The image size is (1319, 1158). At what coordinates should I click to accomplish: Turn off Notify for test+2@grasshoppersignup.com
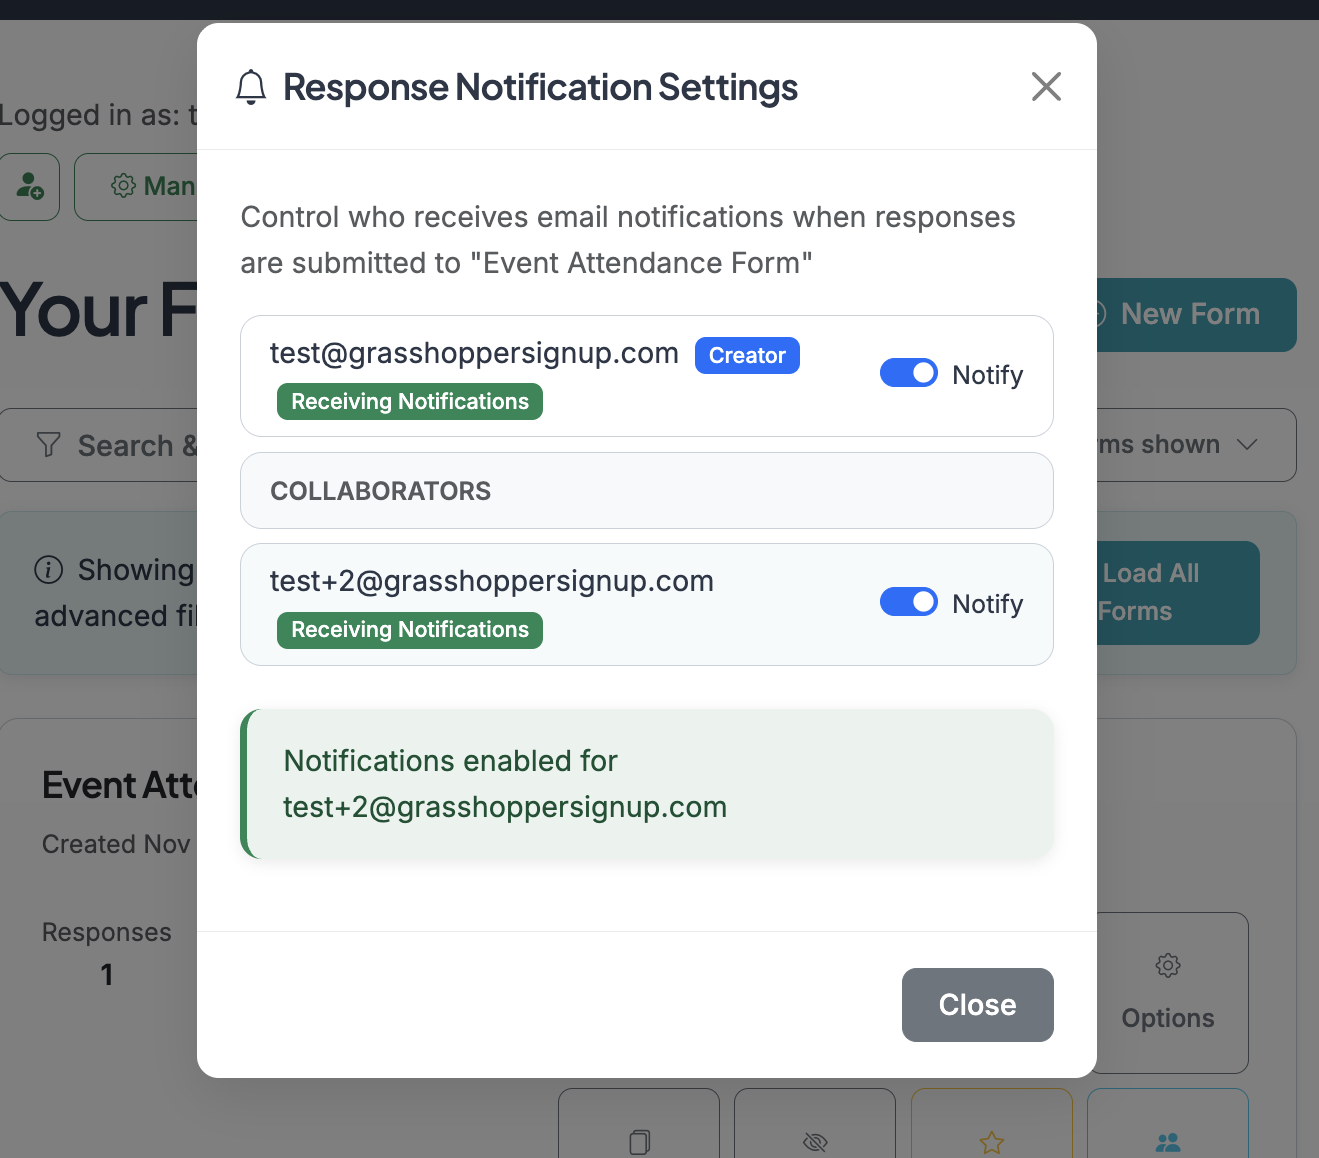[908, 601]
